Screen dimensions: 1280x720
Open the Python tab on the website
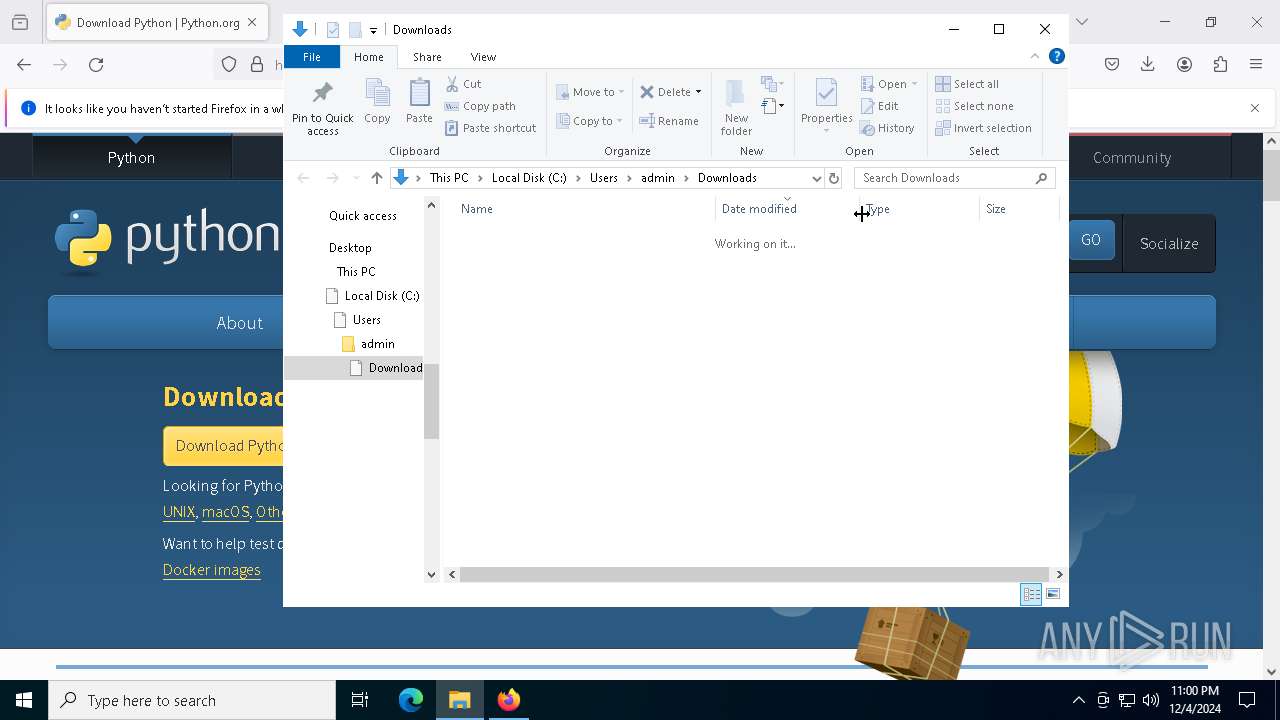click(131, 157)
